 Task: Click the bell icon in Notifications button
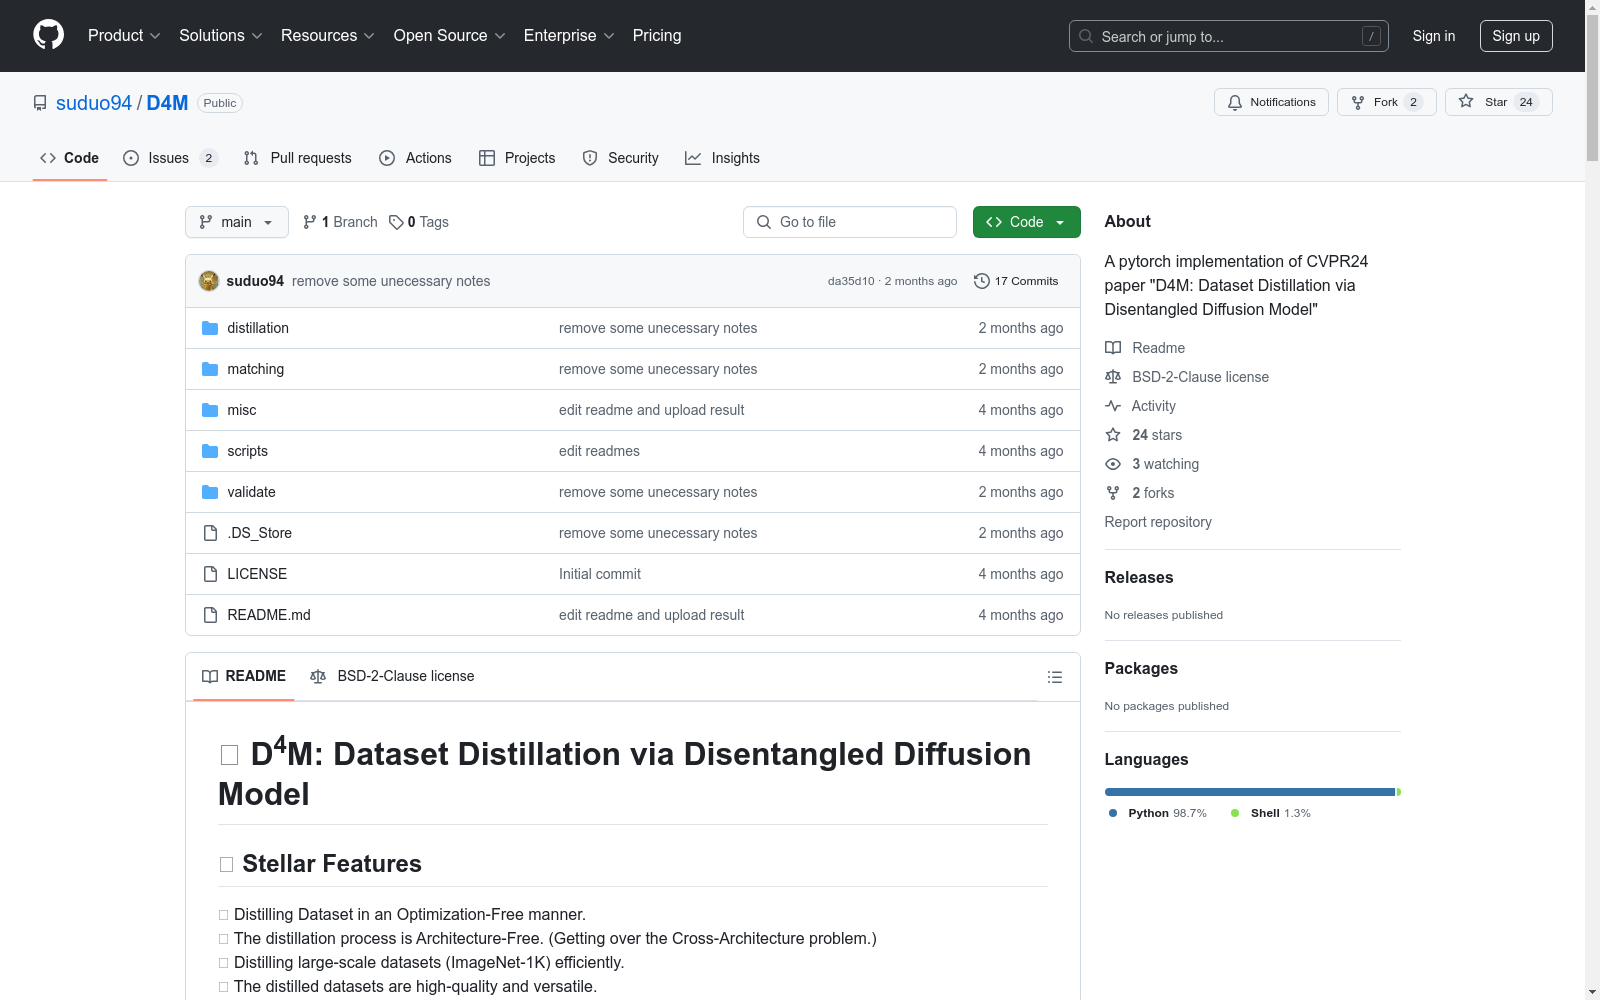coord(1235,102)
